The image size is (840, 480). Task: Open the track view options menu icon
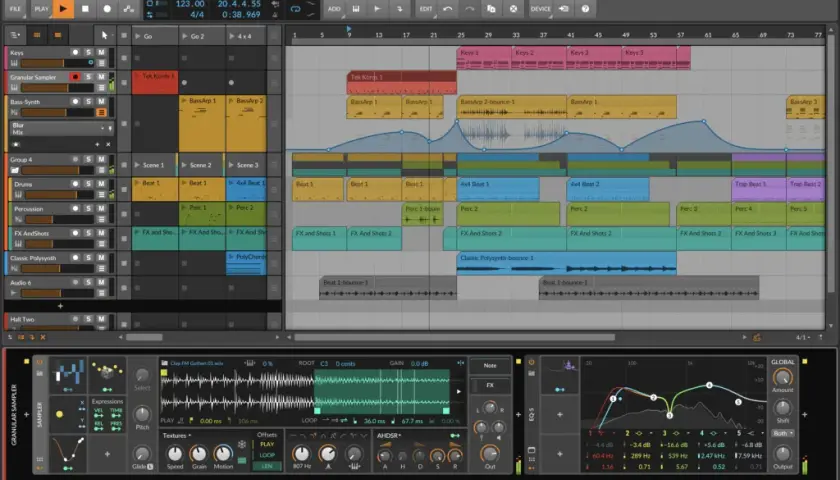pos(15,35)
